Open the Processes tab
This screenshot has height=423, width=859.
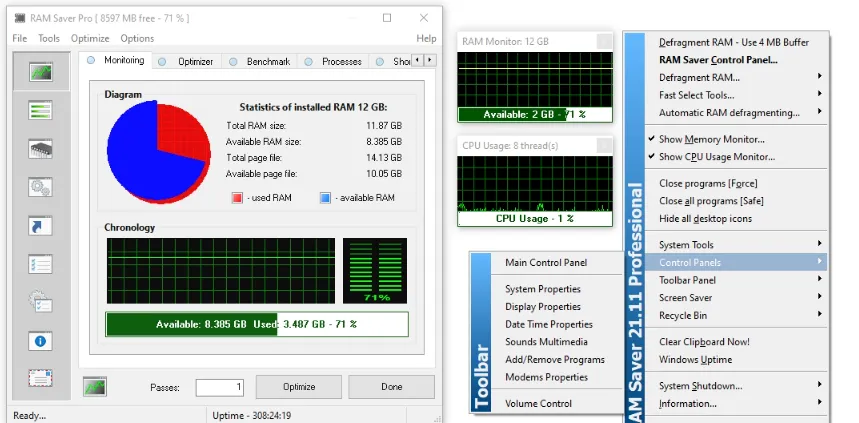pyautogui.click(x=334, y=61)
